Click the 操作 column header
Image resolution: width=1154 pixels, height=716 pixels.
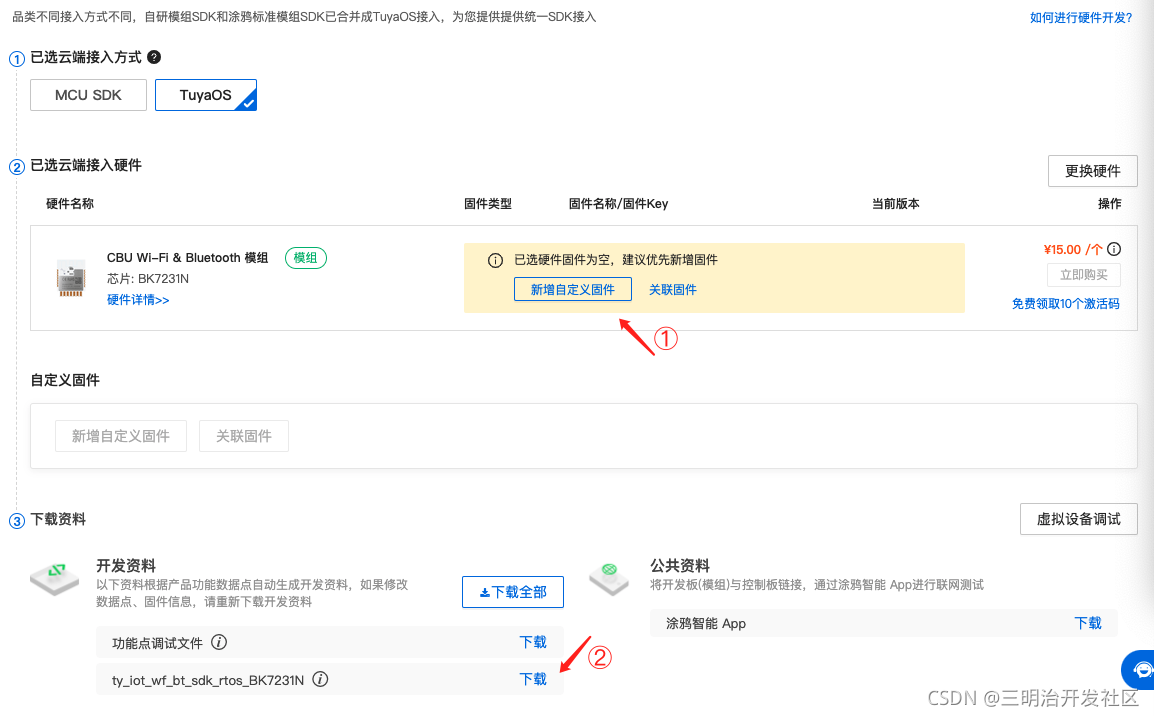(x=1110, y=204)
